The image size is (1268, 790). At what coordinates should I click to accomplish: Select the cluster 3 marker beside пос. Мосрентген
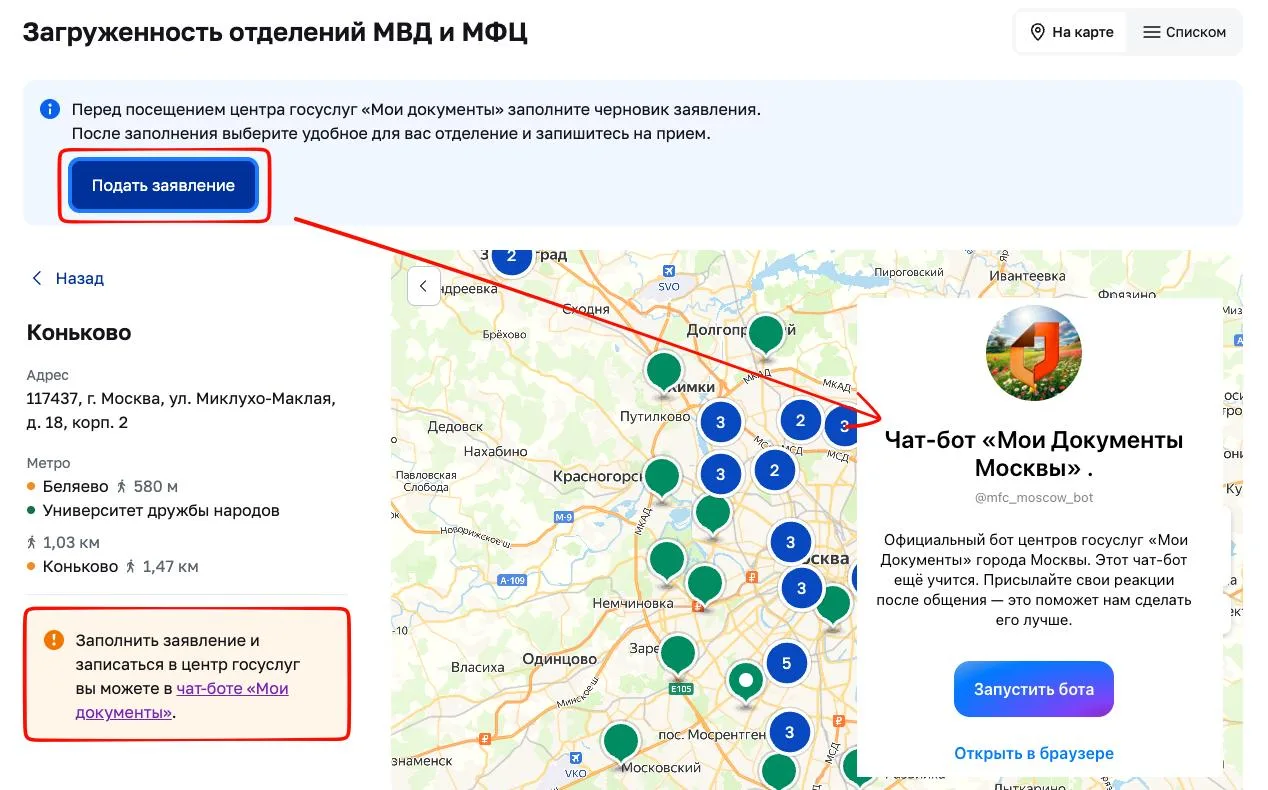789,732
